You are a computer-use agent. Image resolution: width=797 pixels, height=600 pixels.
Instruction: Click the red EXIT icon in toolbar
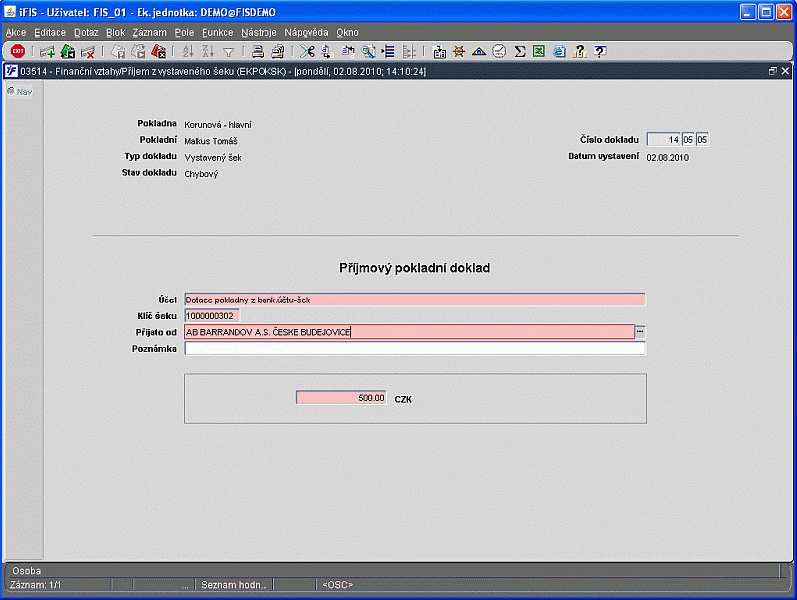point(18,51)
